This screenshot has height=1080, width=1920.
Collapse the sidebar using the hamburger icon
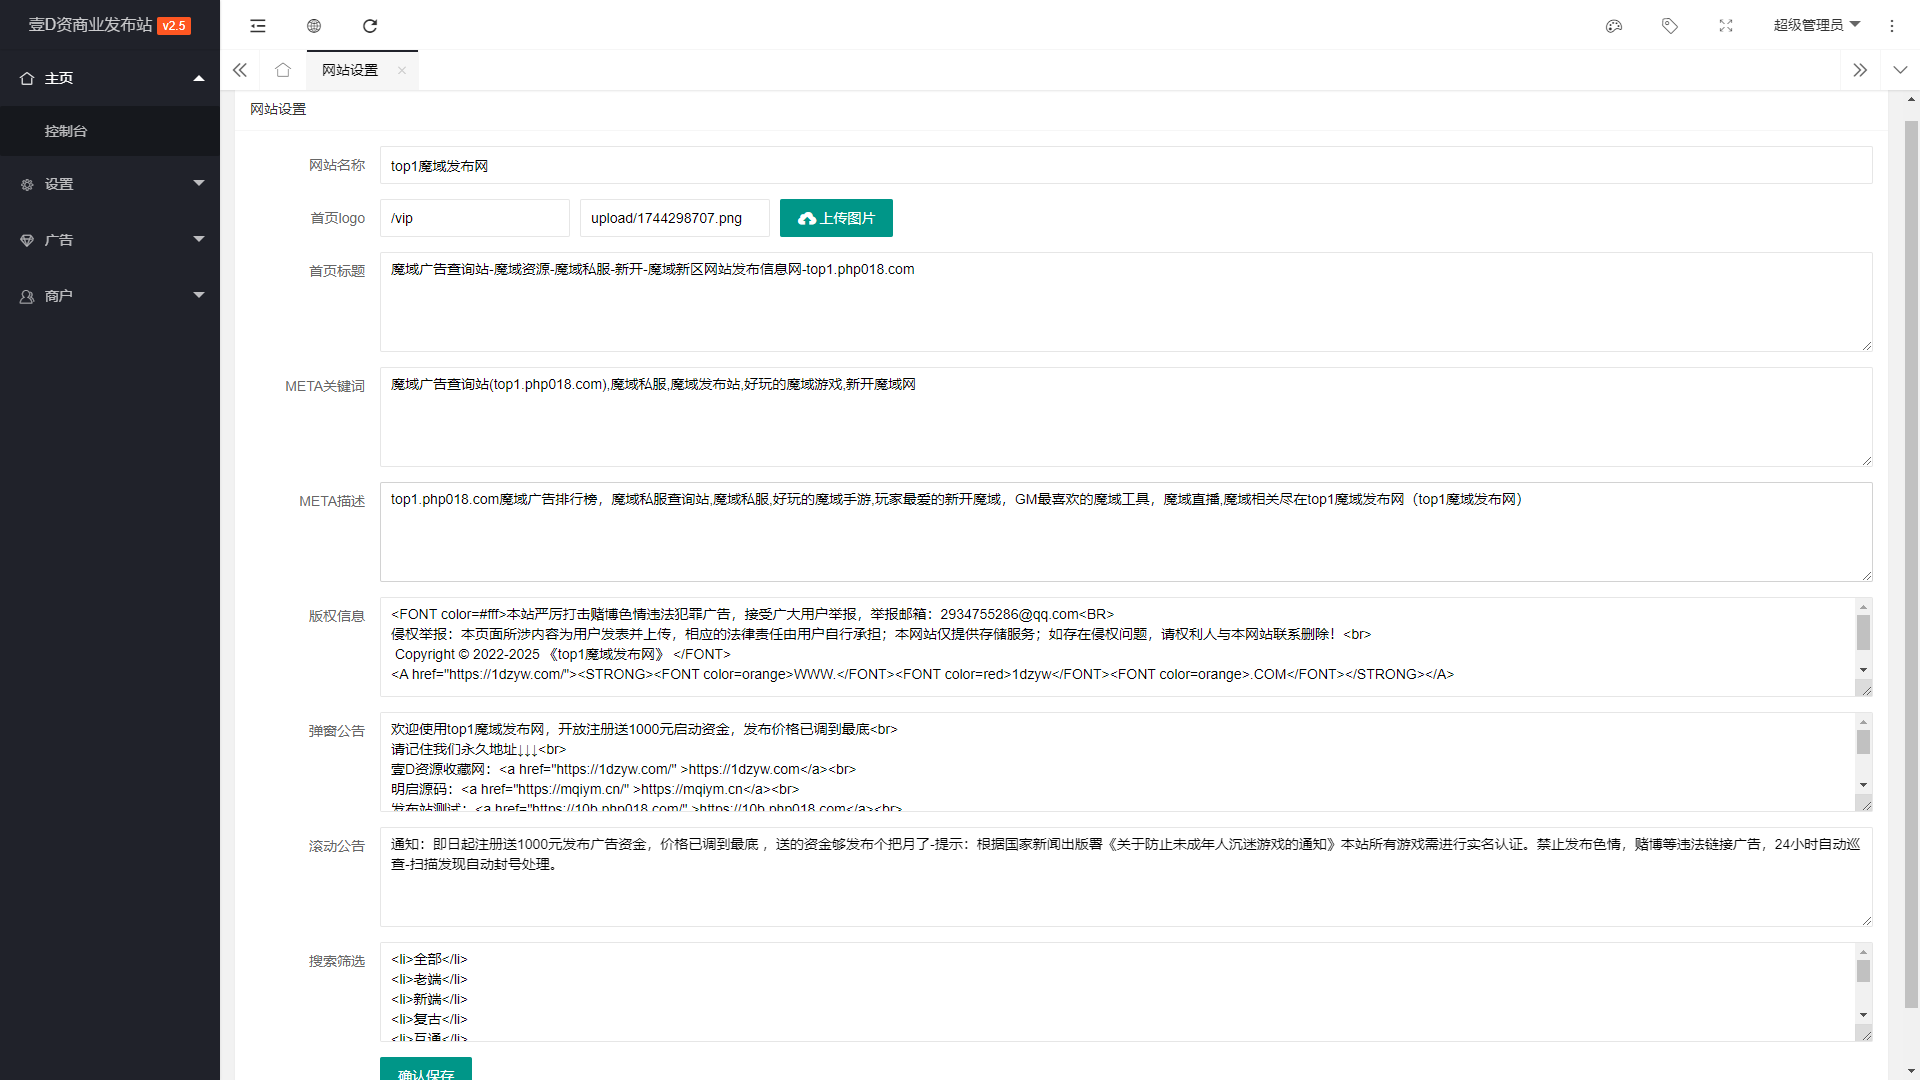coord(258,25)
